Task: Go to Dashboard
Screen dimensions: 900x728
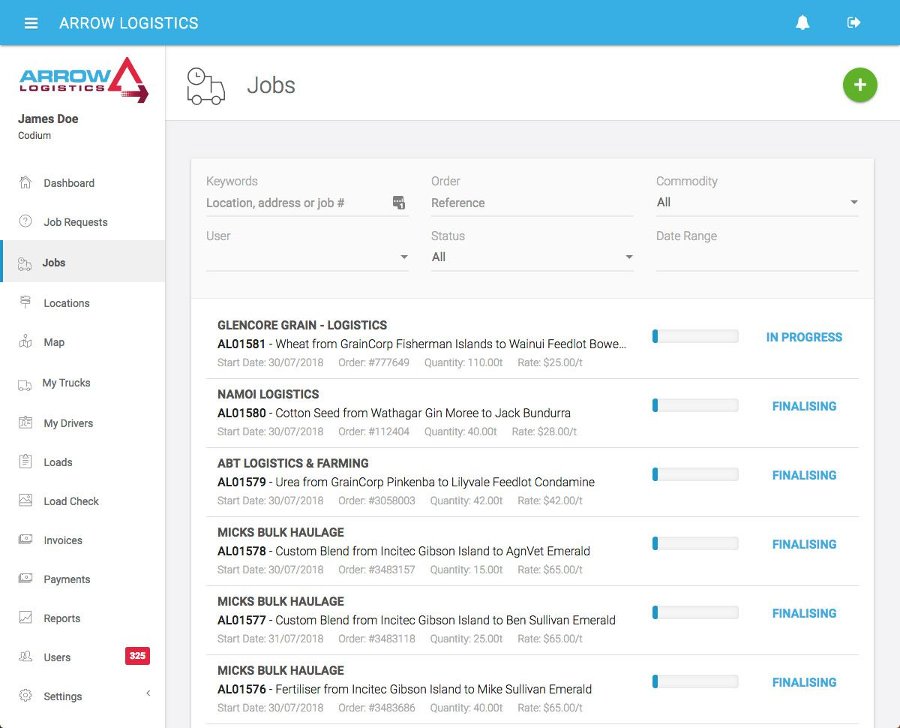Action: click(x=69, y=183)
